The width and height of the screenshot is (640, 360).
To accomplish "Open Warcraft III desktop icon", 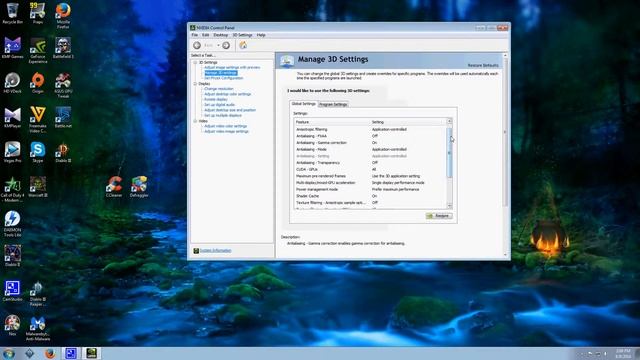I will pos(38,187).
